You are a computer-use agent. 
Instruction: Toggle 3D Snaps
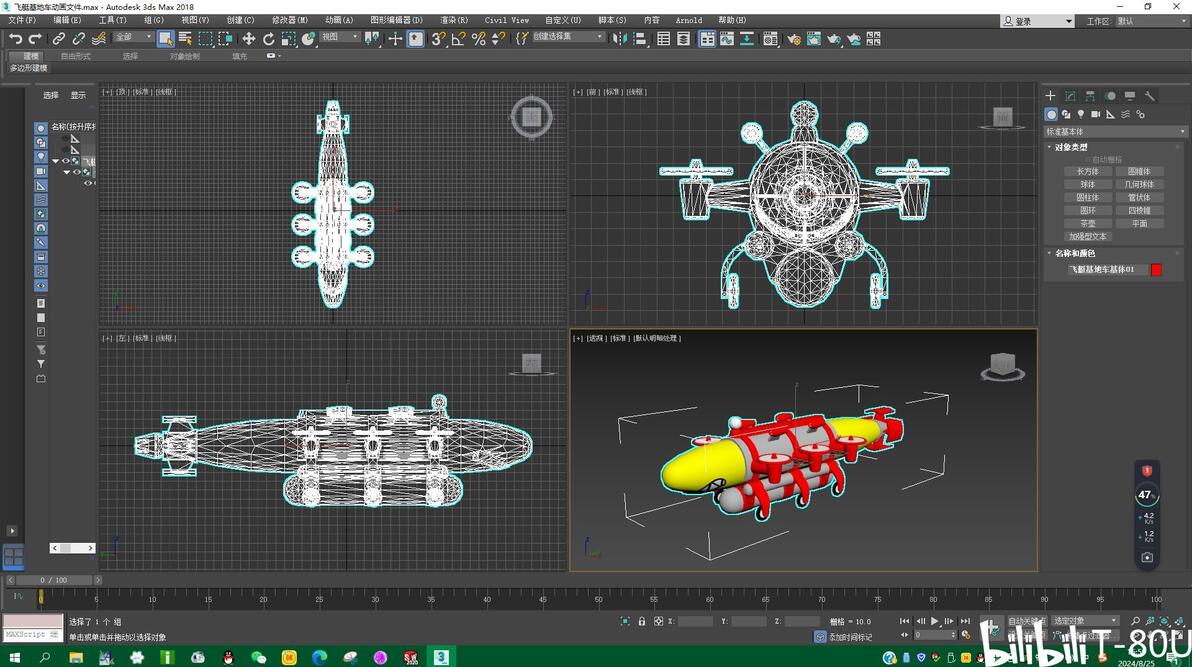click(438, 39)
